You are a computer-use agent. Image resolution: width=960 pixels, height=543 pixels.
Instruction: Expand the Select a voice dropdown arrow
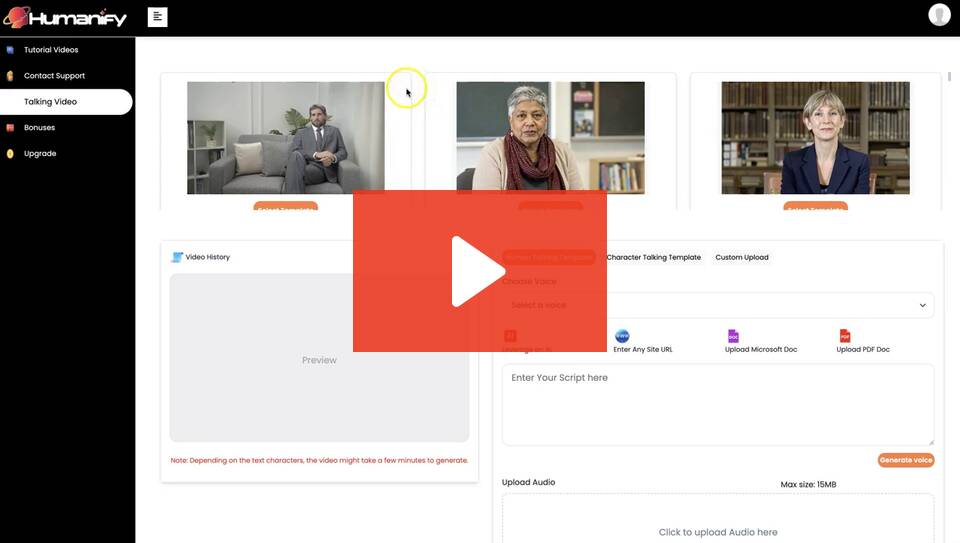pyautogui.click(x=922, y=305)
